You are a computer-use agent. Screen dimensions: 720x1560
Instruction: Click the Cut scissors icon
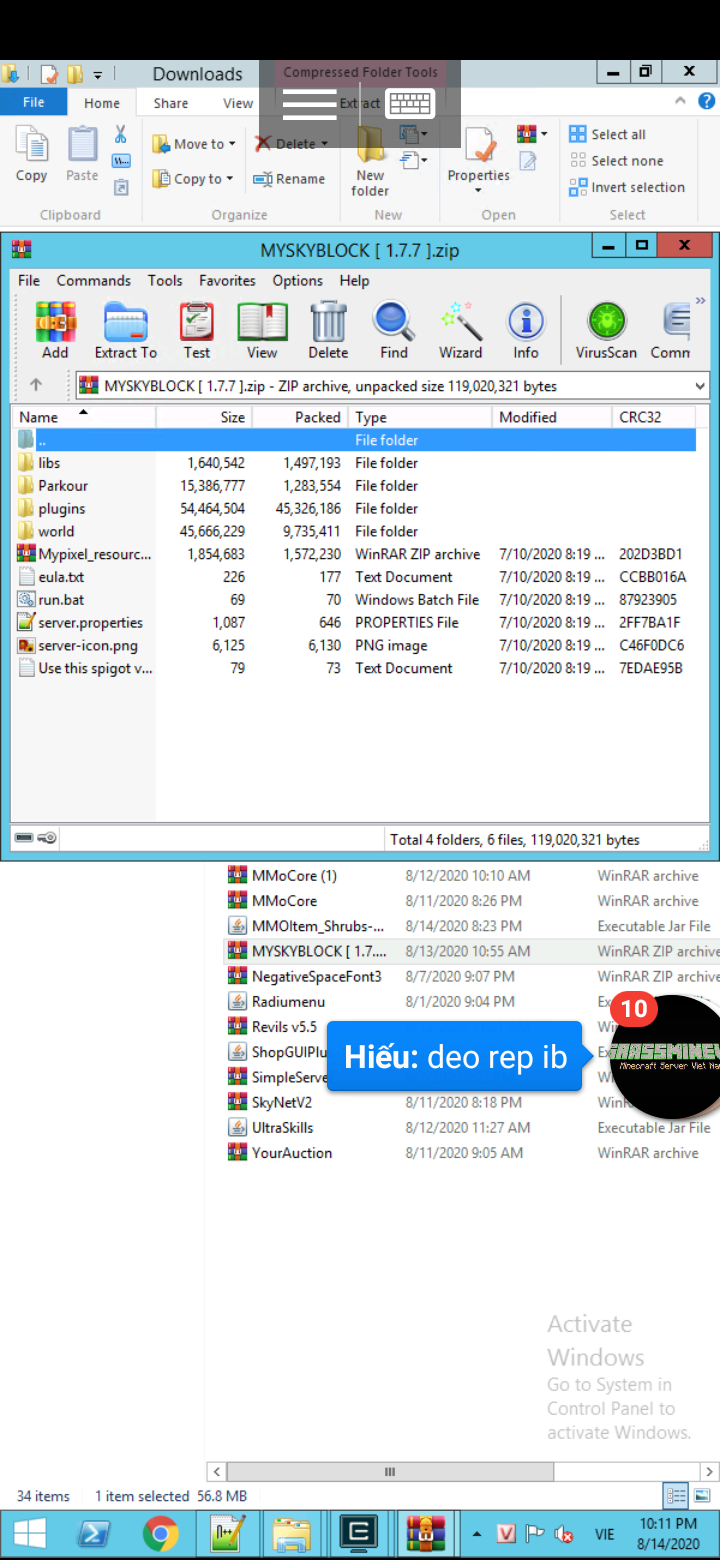120,134
